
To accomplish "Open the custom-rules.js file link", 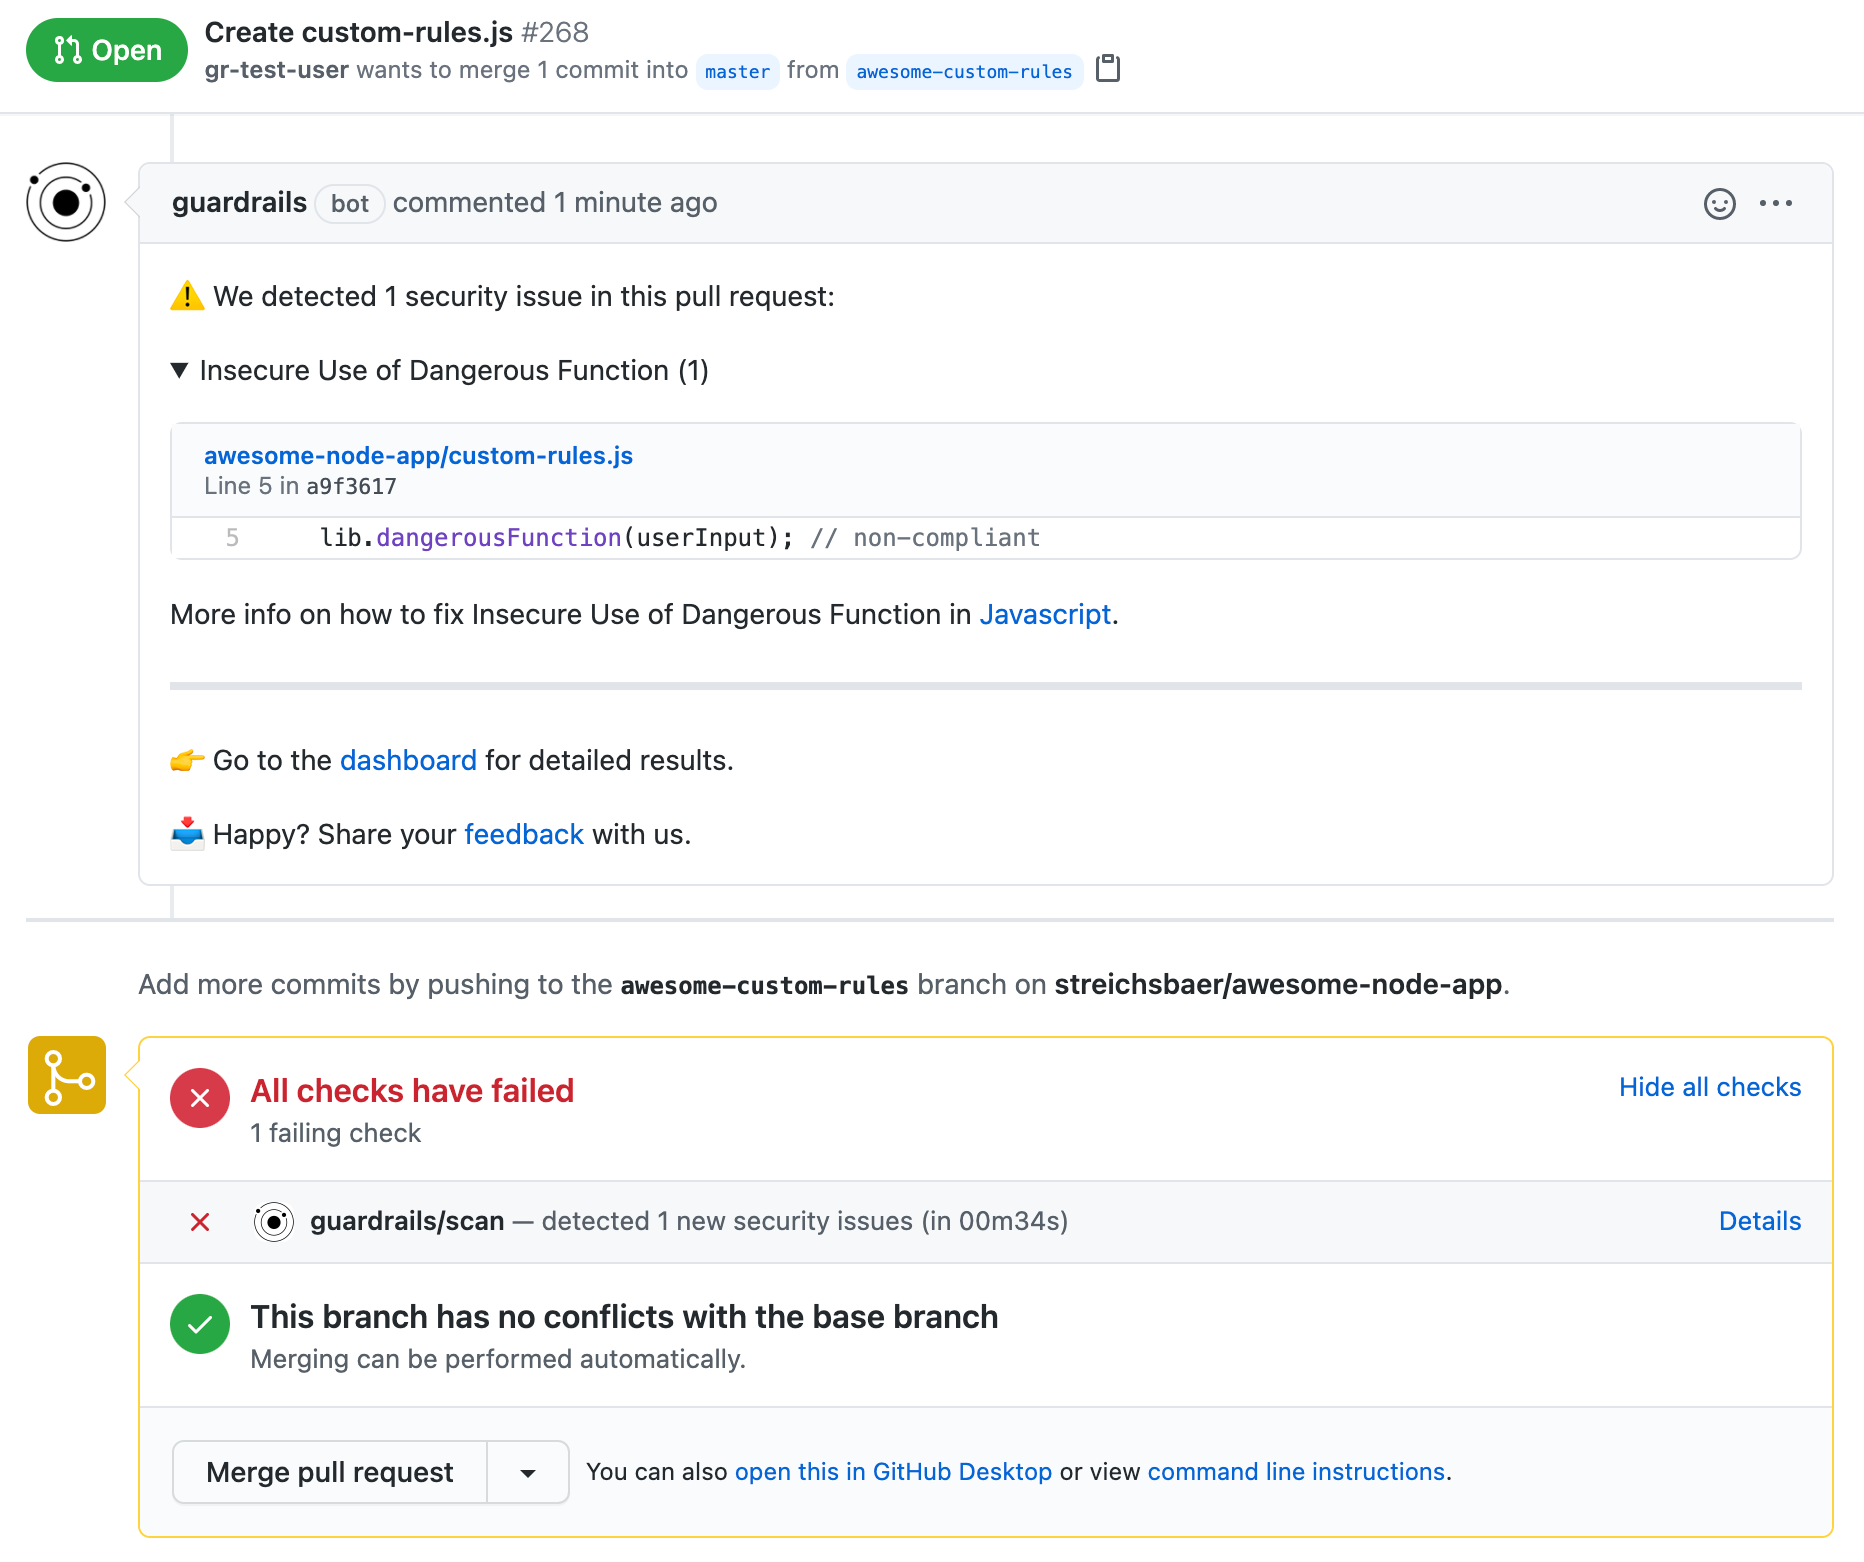I will coord(418,456).
